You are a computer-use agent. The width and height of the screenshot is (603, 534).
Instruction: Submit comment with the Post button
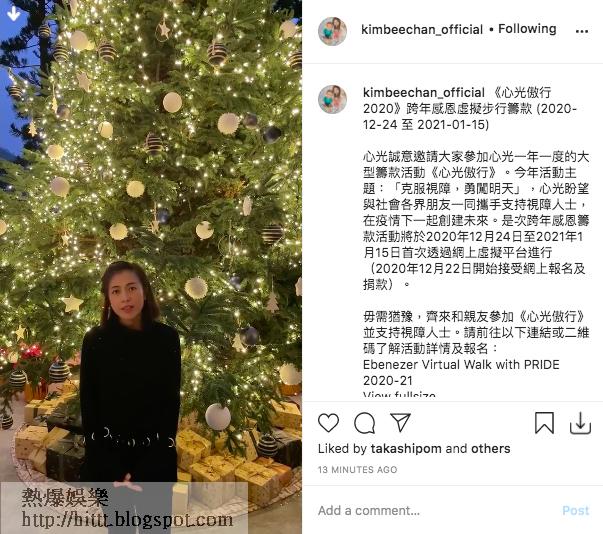click(x=575, y=510)
